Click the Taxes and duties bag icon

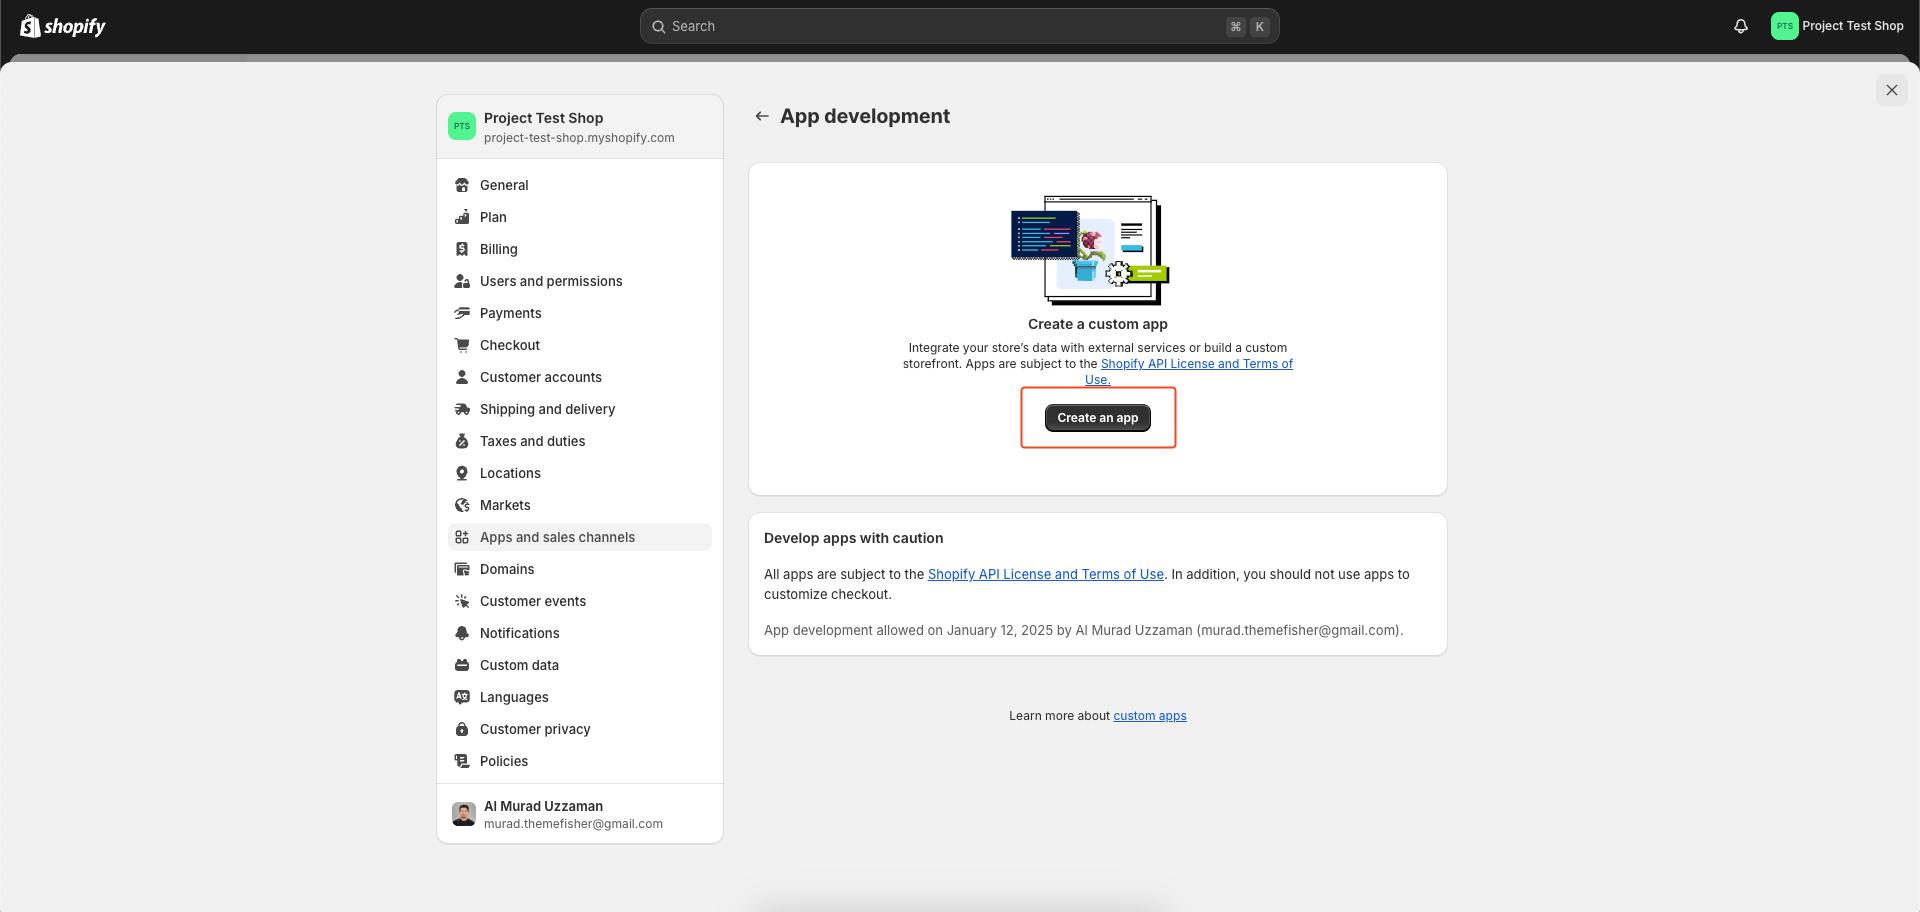click(462, 441)
